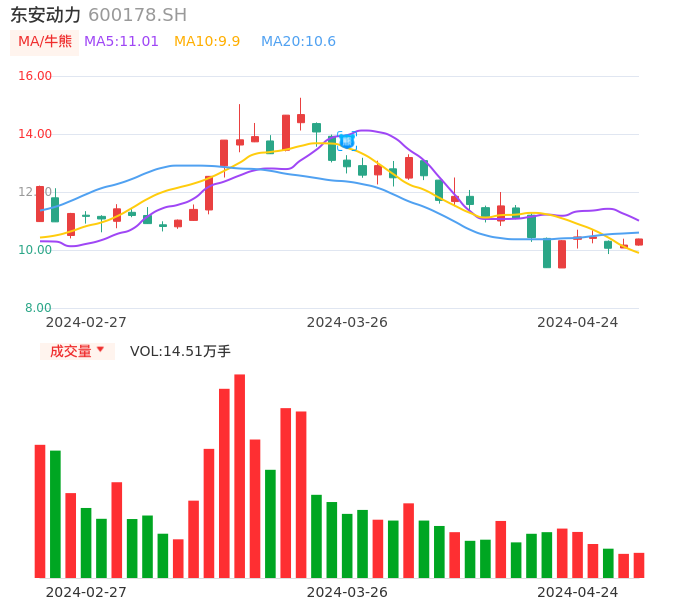Click the first red volume bar on the left

coord(40,511)
